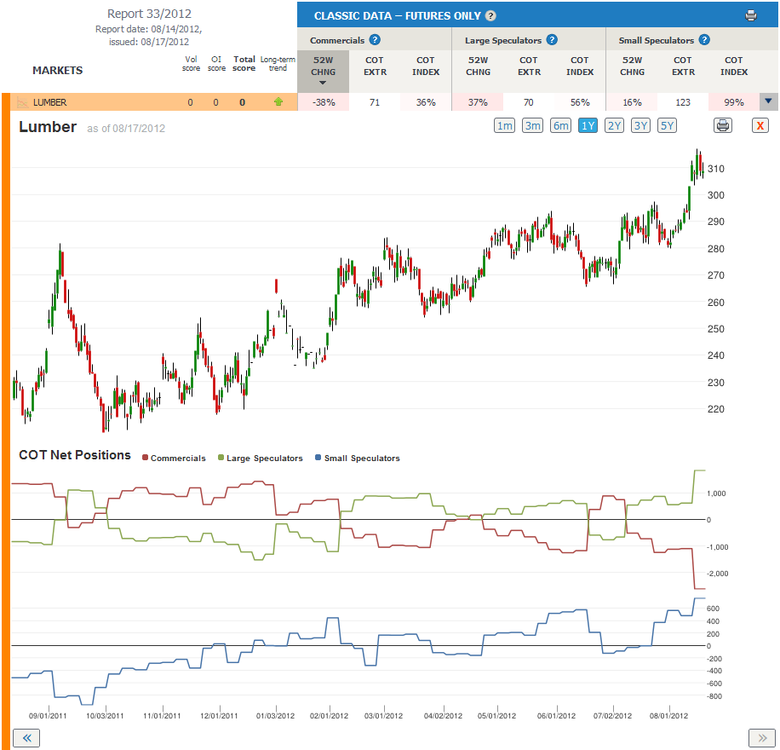Click the small chart icon beside LUMBER
This screenshot has height=750, width=780.
point(22,102)
